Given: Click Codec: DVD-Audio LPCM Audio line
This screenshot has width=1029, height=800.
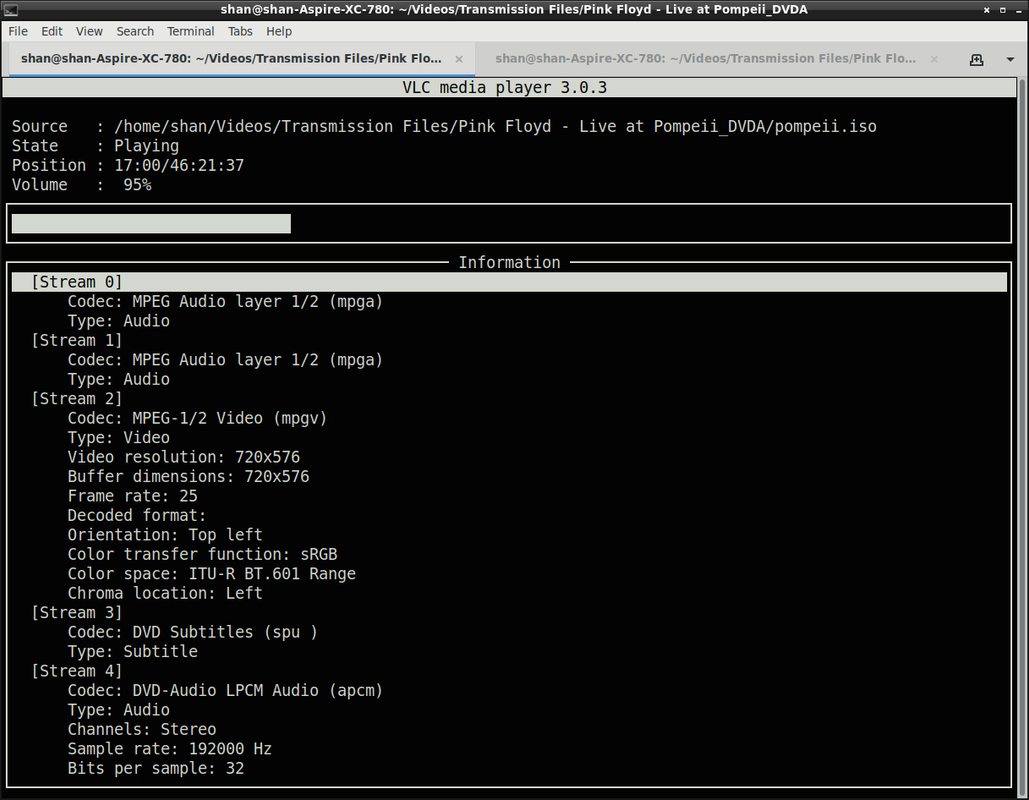Looking at the screenshot, I should click(225, 691).
